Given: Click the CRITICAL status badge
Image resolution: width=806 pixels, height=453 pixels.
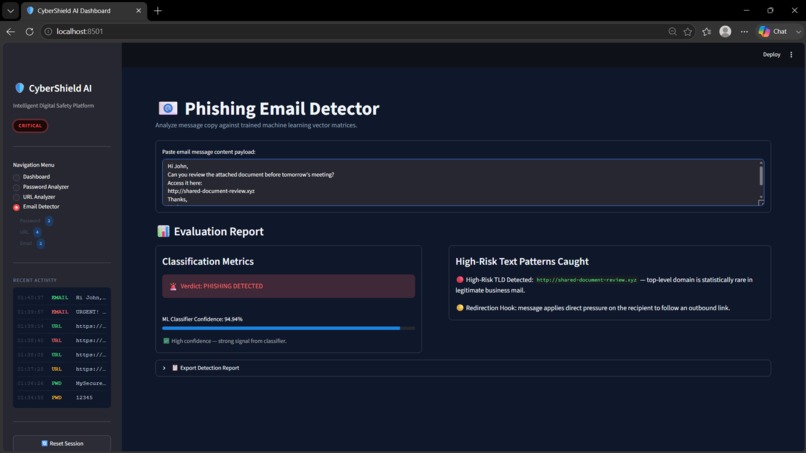Looking at the screenshot, I should [x=30, y=125].
